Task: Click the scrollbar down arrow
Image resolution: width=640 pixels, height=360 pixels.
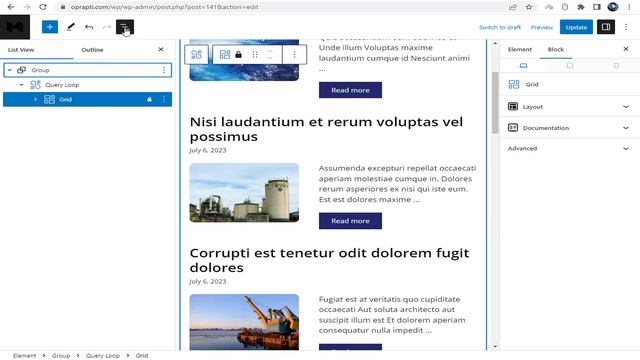Action: tap(495, 346)
